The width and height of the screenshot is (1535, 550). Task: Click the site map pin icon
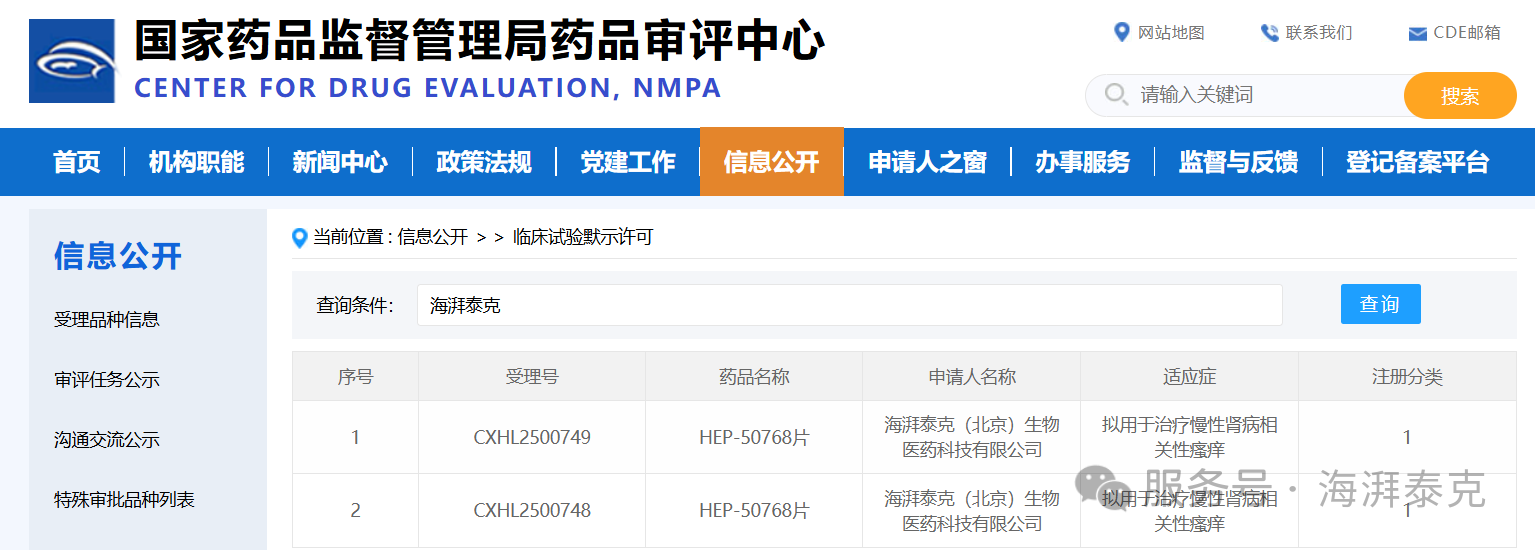point(1121,33)
